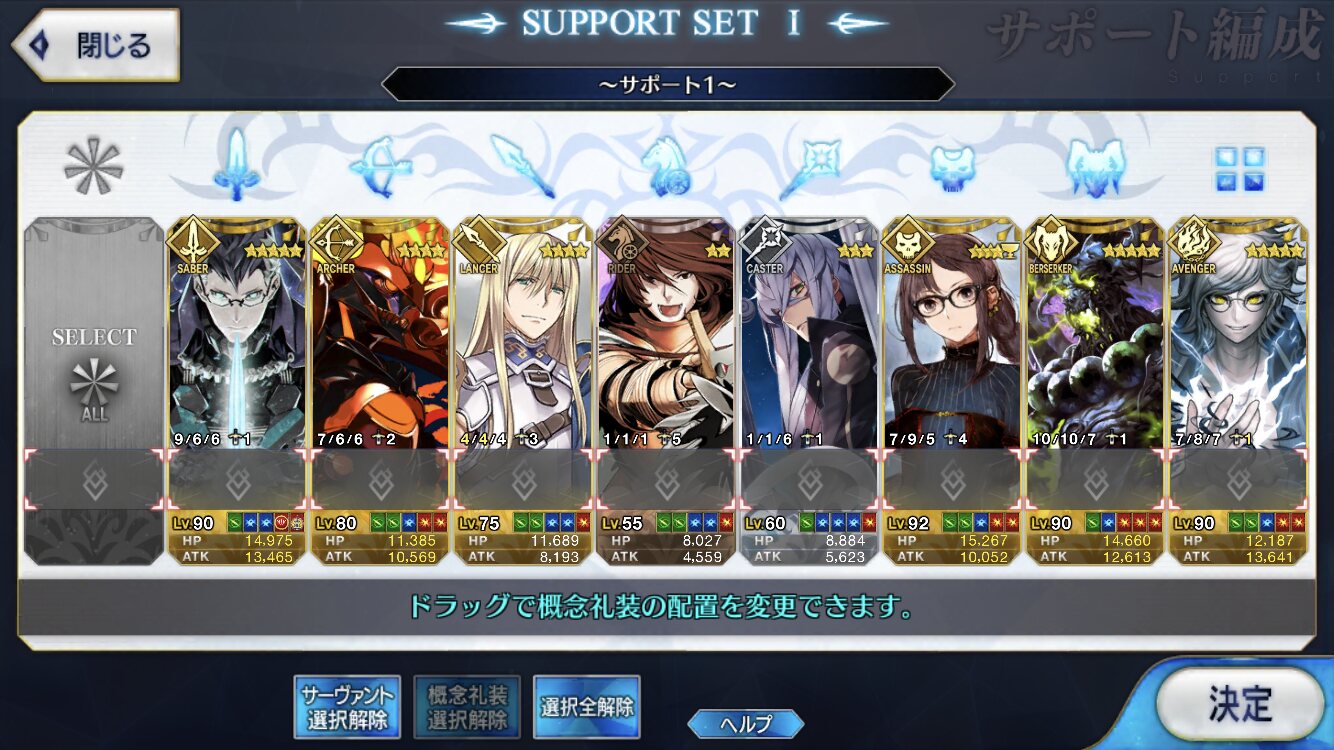Choose the Lv.90 Saber servant card

236,391
